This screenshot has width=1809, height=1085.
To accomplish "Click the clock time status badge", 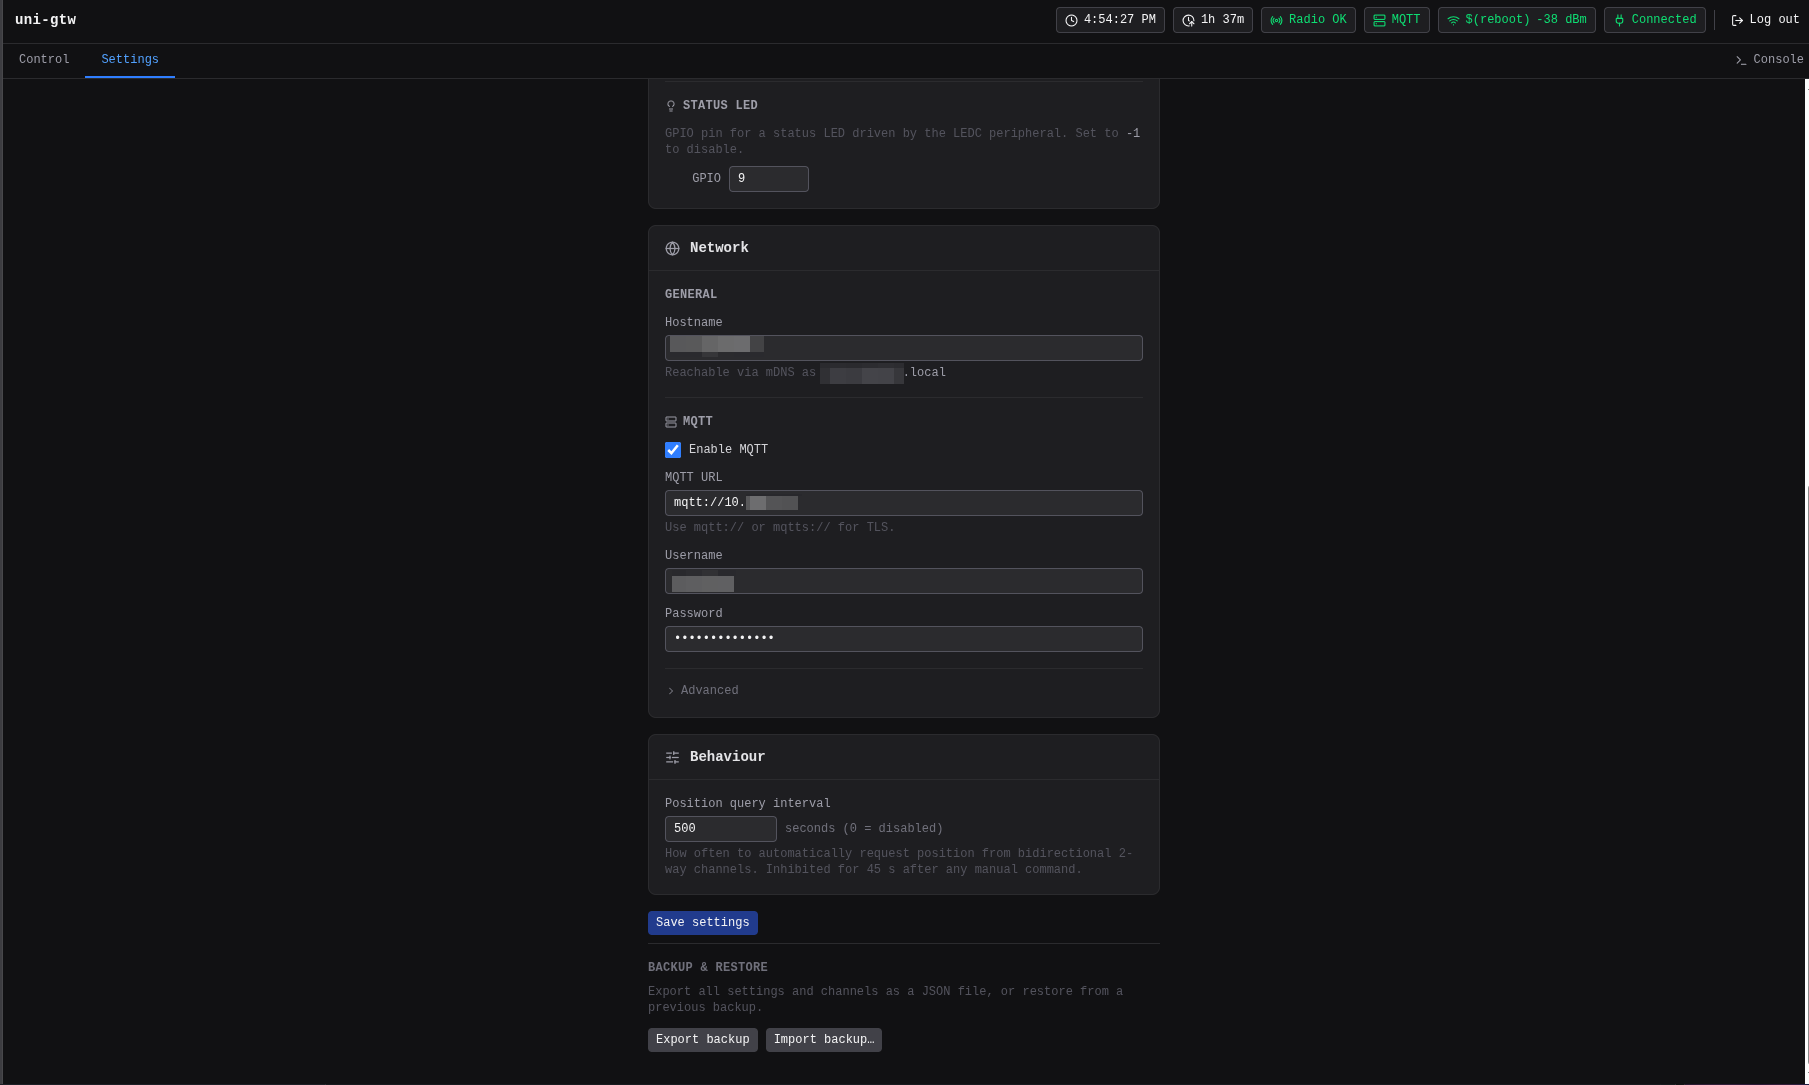I will [x=1110, y=20].
